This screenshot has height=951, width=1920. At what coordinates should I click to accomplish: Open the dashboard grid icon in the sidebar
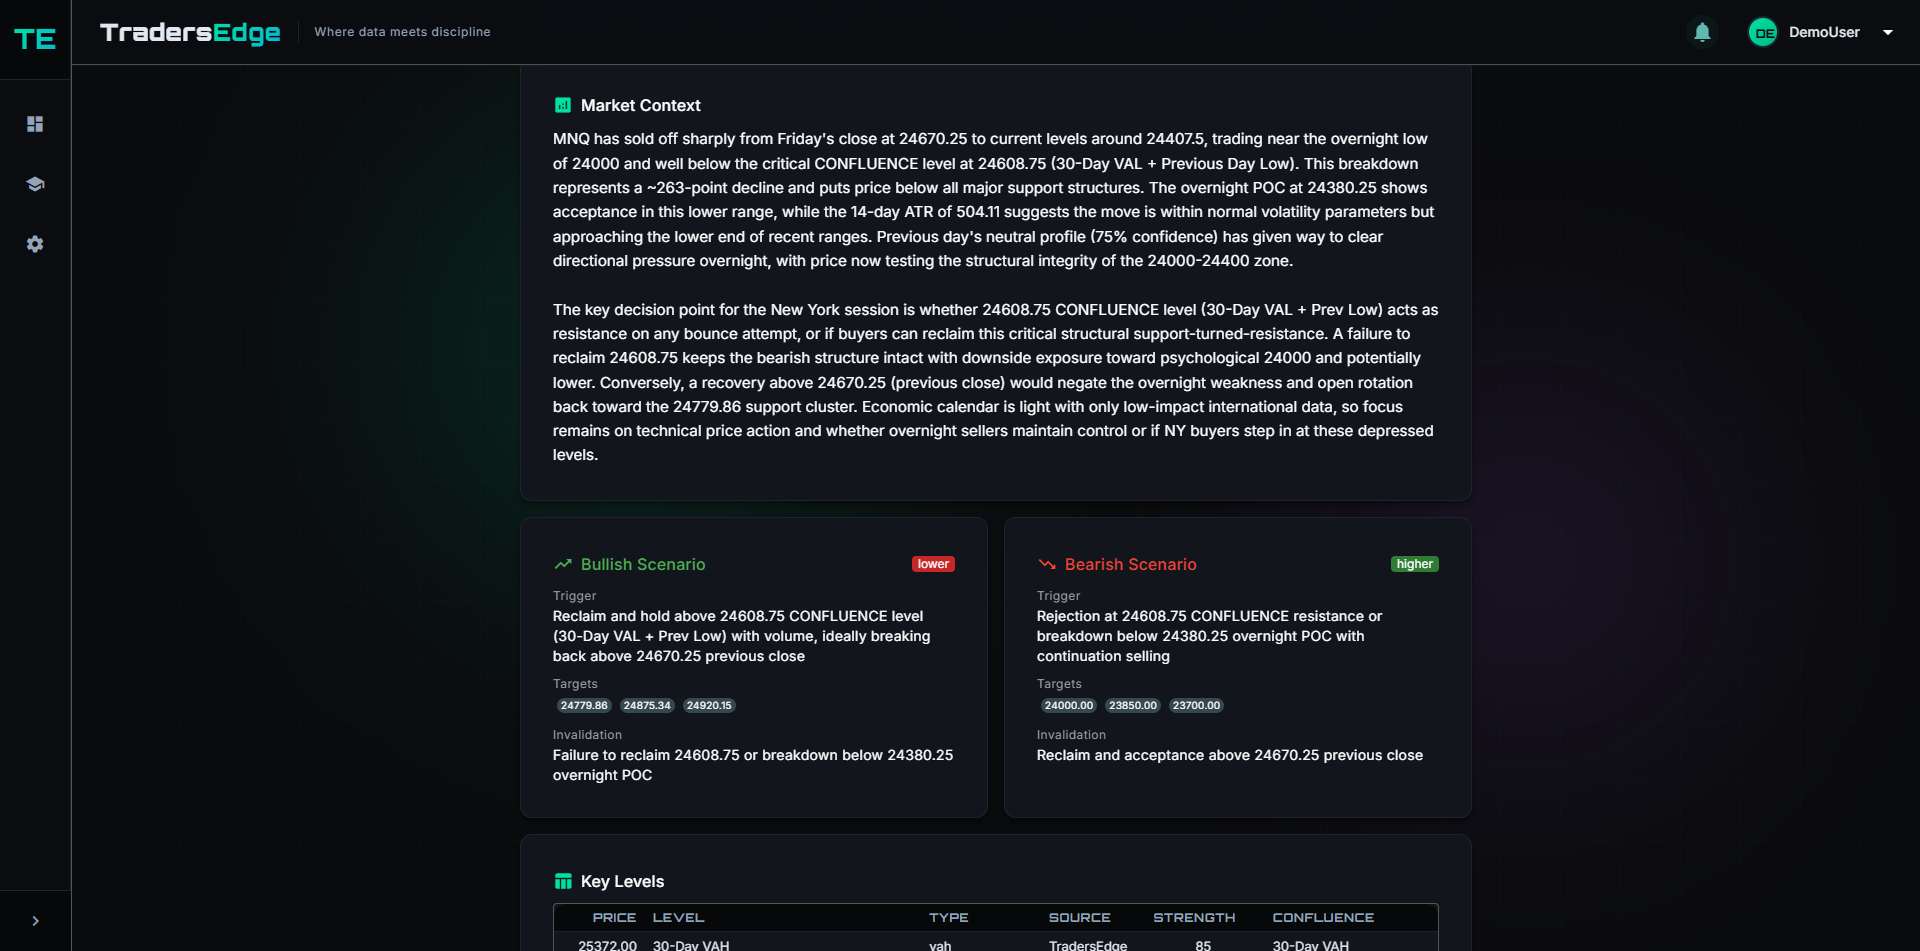tap(35, 124)
